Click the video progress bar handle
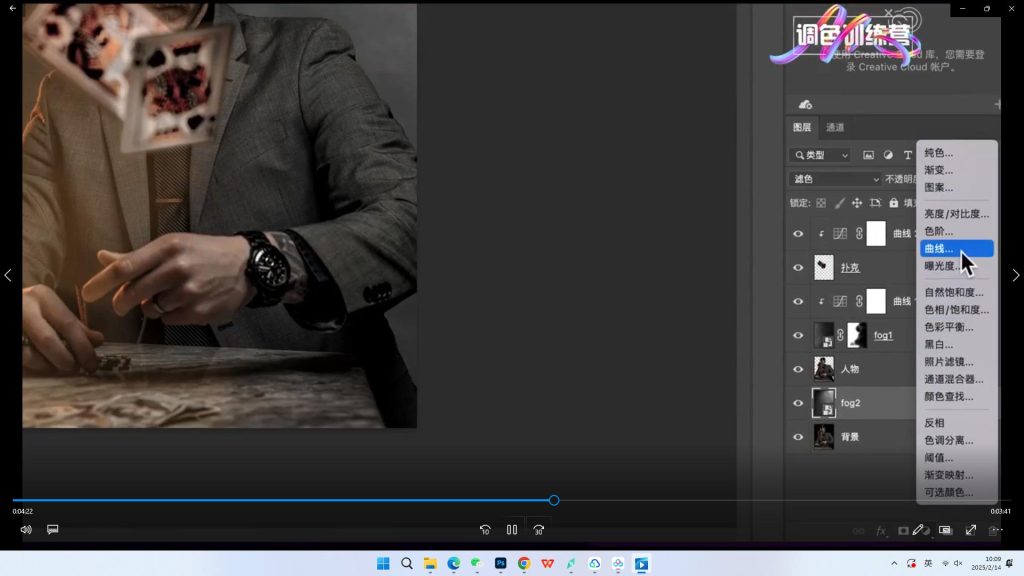This screenshot has height=576, width=1024. click(x=554, y=500)
